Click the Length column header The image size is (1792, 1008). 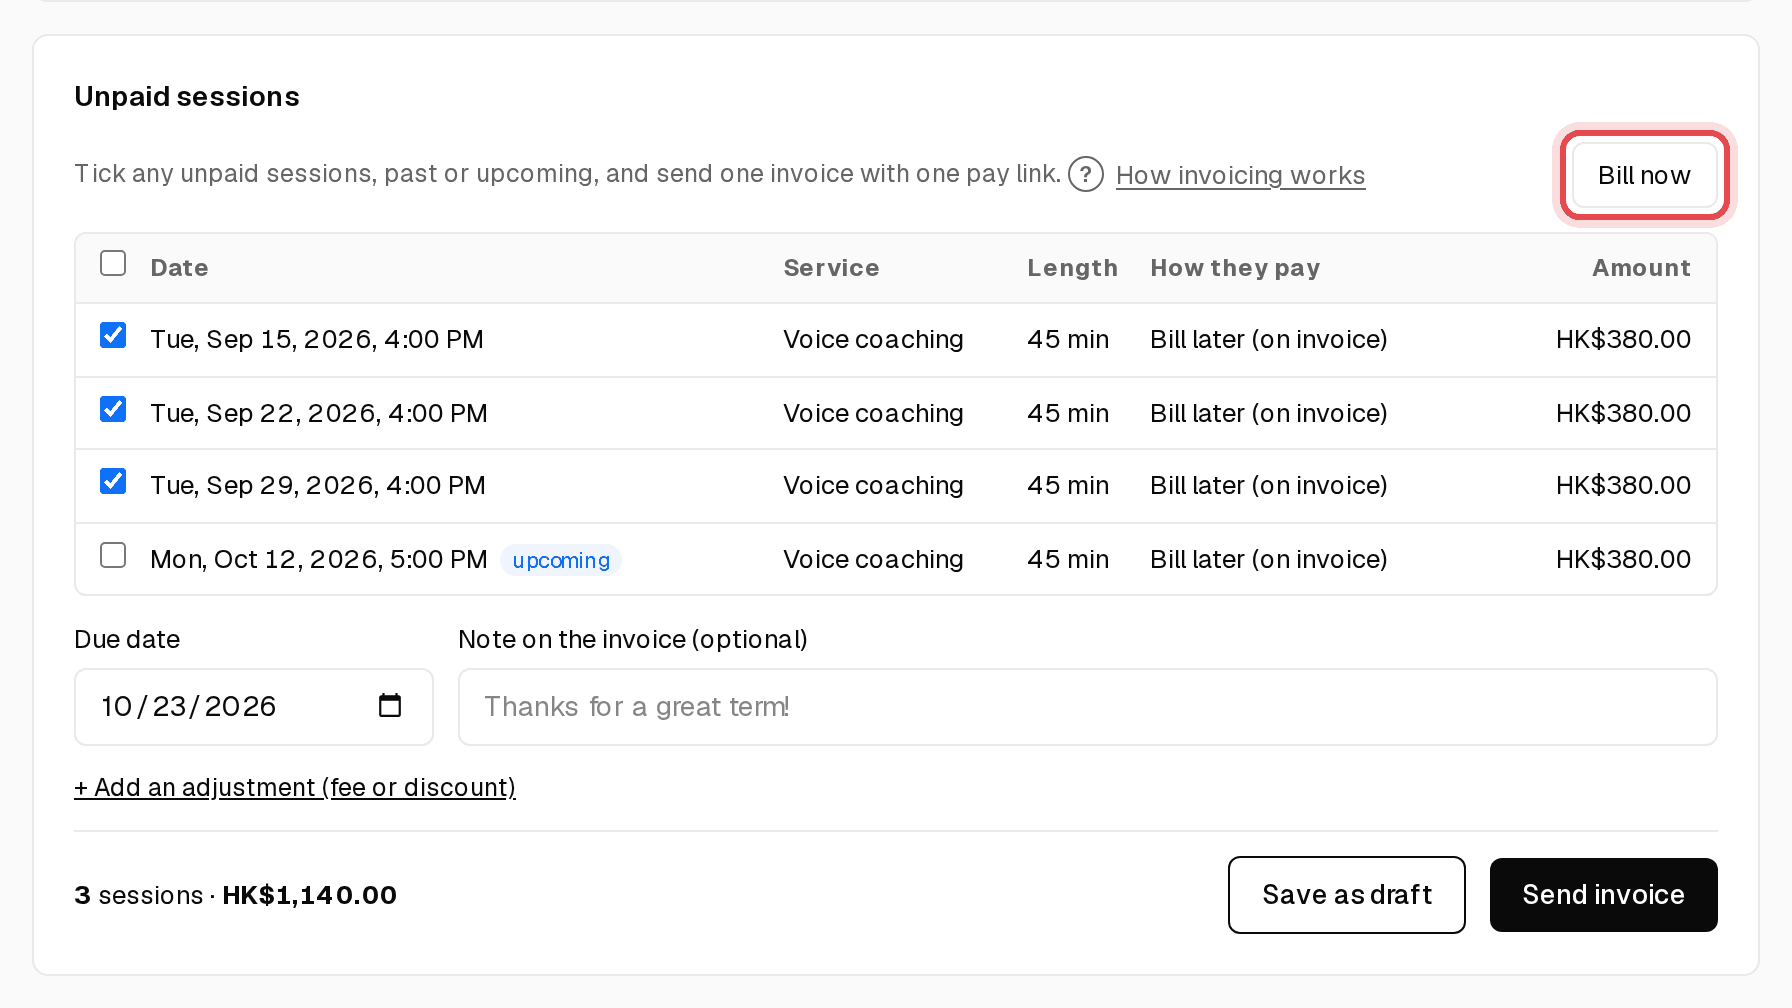(x=1072, y=268)
